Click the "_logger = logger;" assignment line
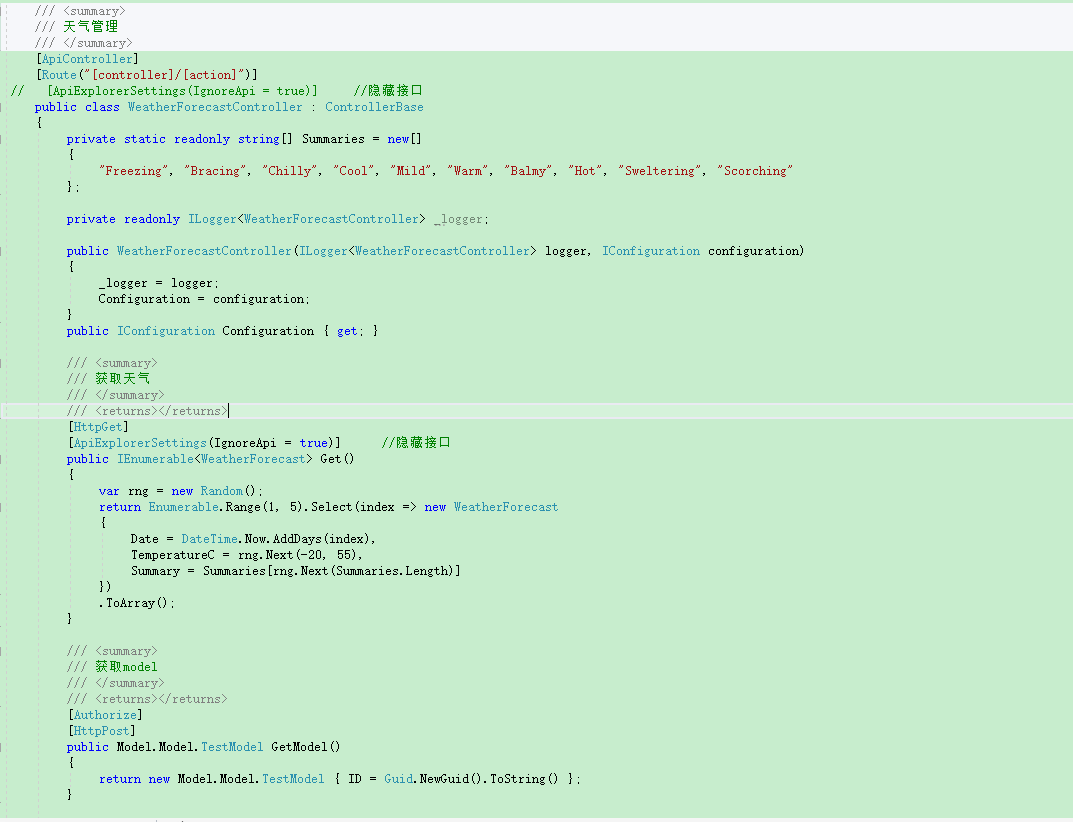The image size is (1073, 822). (x=159, y=283)
